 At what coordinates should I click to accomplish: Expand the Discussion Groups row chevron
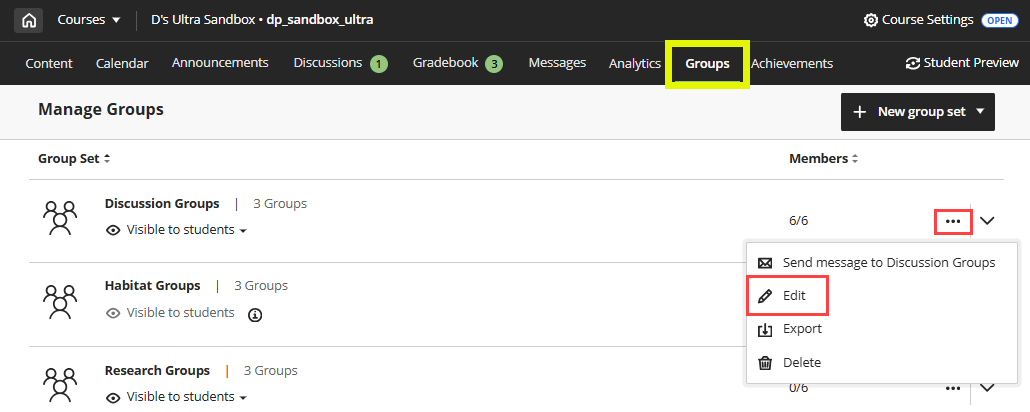987,221
